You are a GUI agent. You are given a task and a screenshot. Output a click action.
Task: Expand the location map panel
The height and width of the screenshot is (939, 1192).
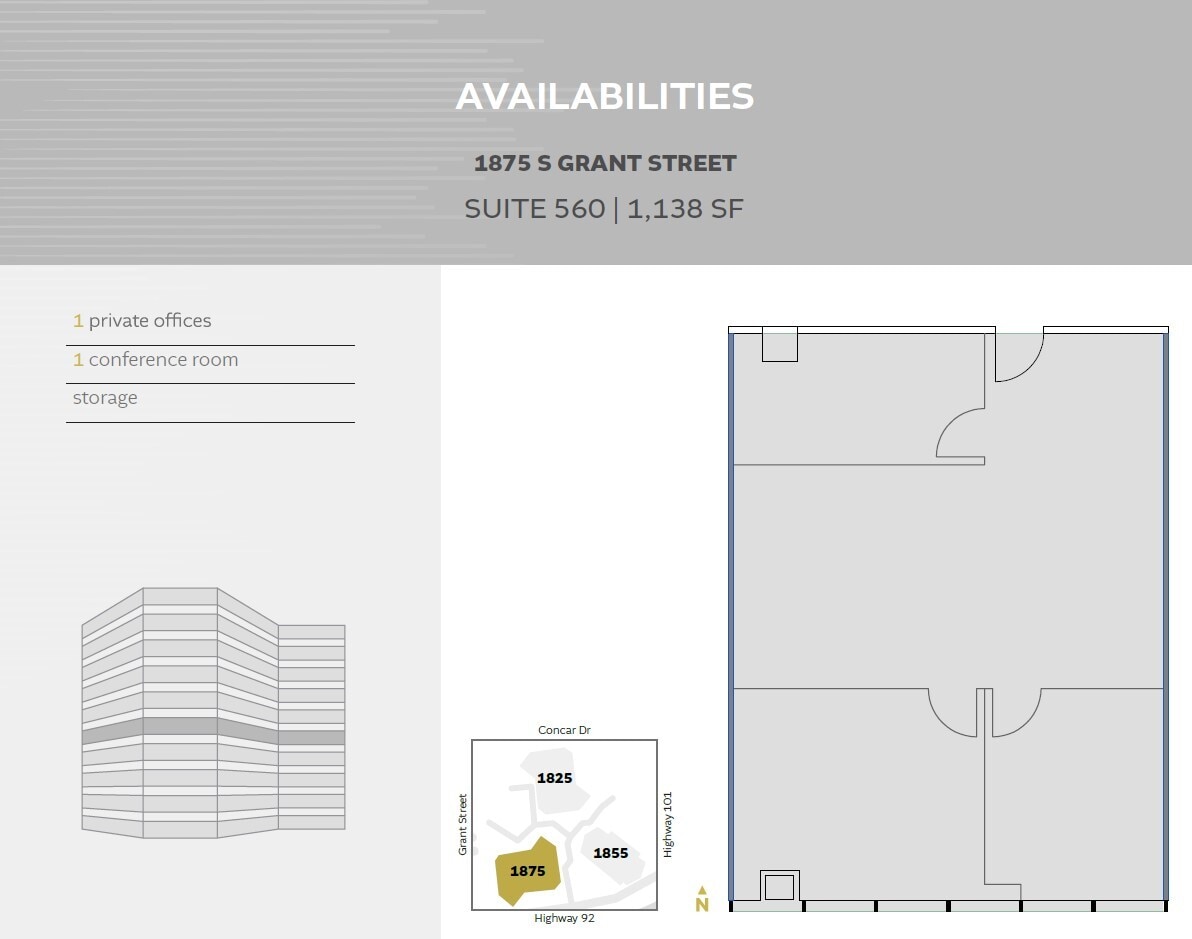(564, 824)
